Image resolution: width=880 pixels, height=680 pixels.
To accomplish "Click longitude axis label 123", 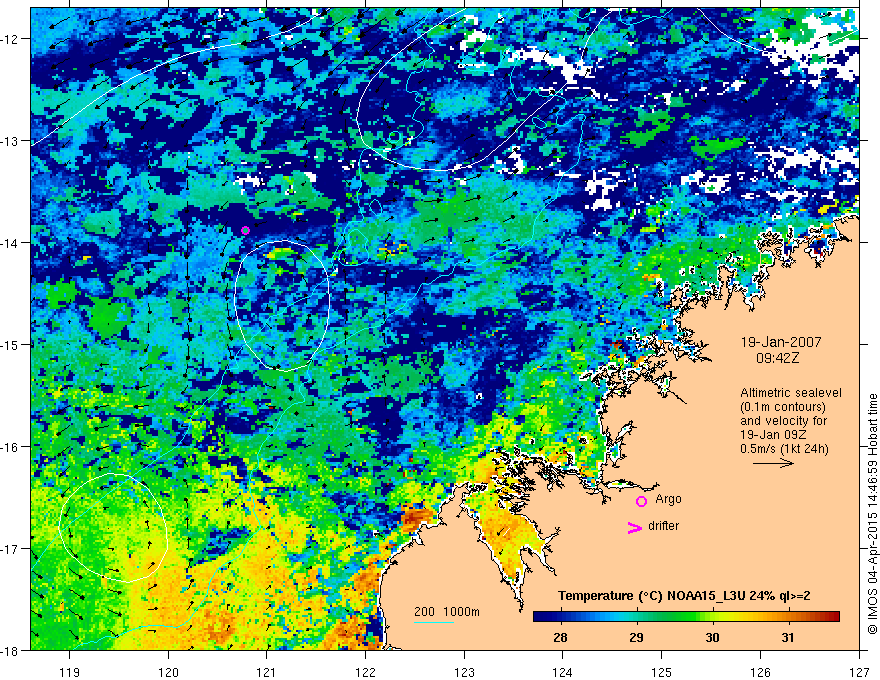I will tap(464, 672).
